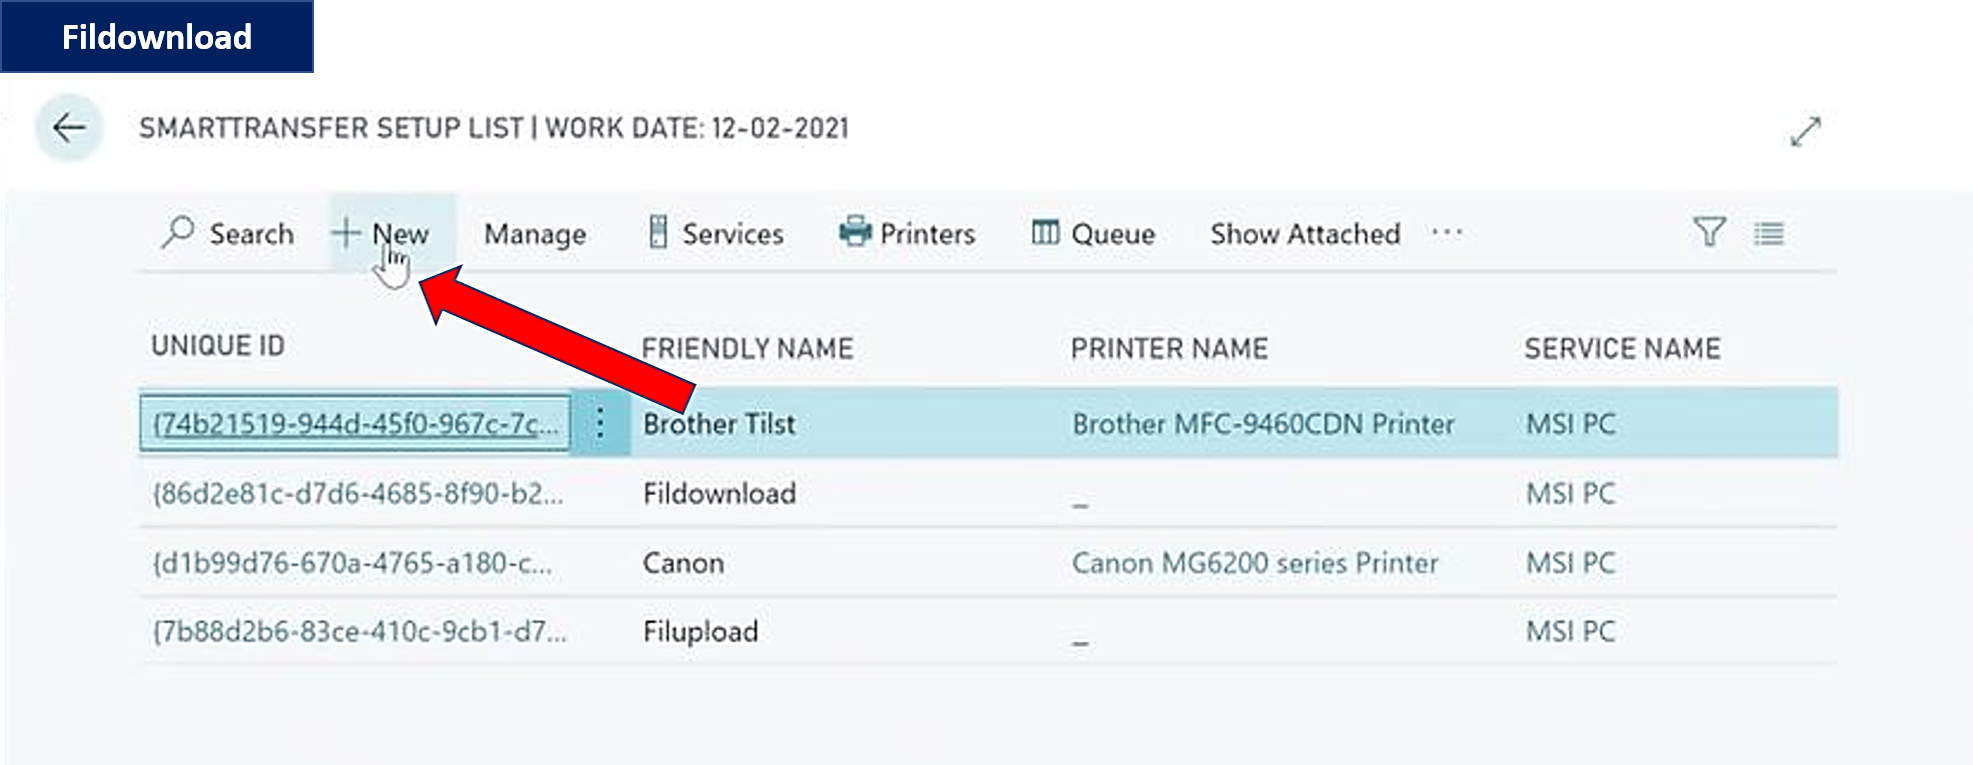The height and width of the screenshot is (765, 1973).
Task: Open the Queue action
Action: pos(1093,233)
